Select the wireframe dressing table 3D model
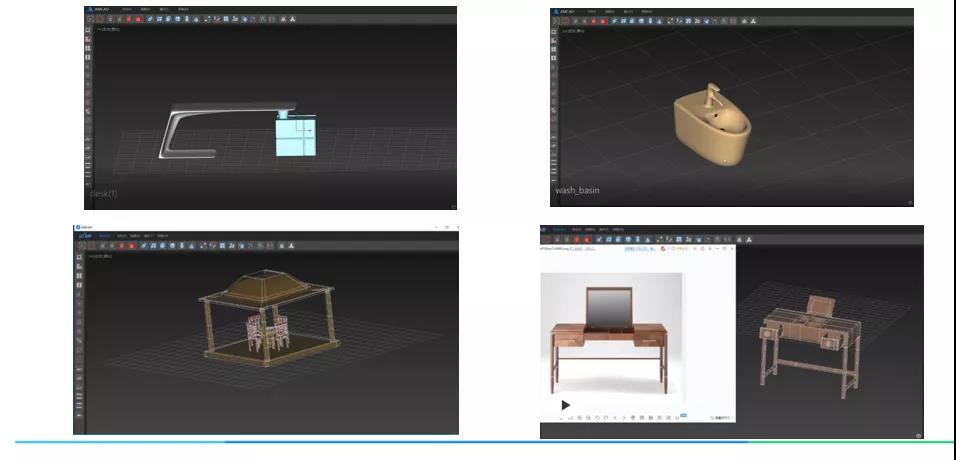The height and width of the screenshot is (460, 956). pyautogui.click(x=810, y=340)
